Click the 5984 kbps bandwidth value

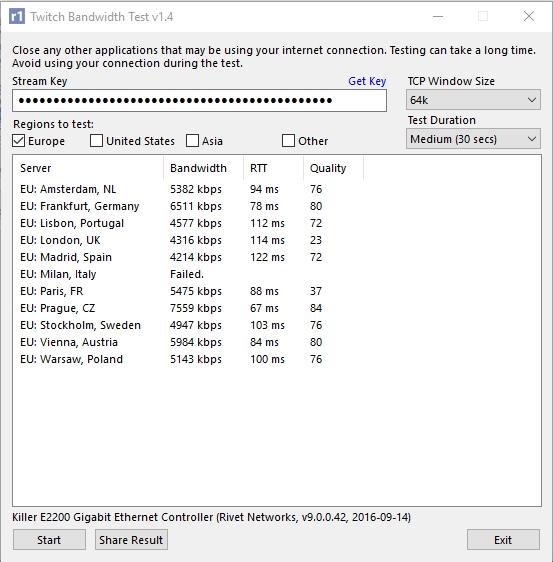[x=196, y=342]
